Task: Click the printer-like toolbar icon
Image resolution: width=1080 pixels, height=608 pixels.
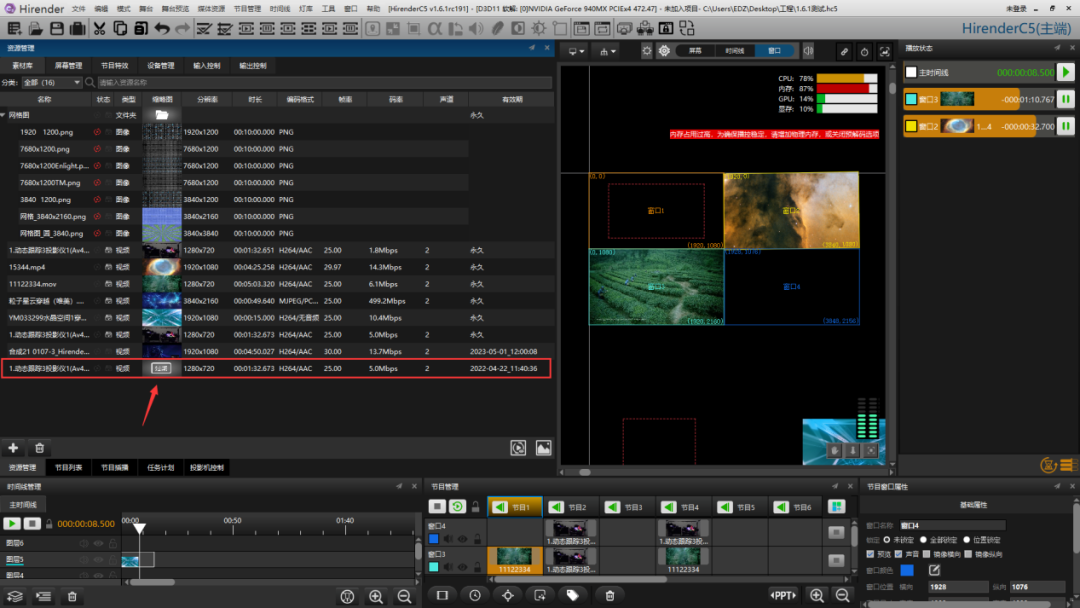Action: point(624,29)
